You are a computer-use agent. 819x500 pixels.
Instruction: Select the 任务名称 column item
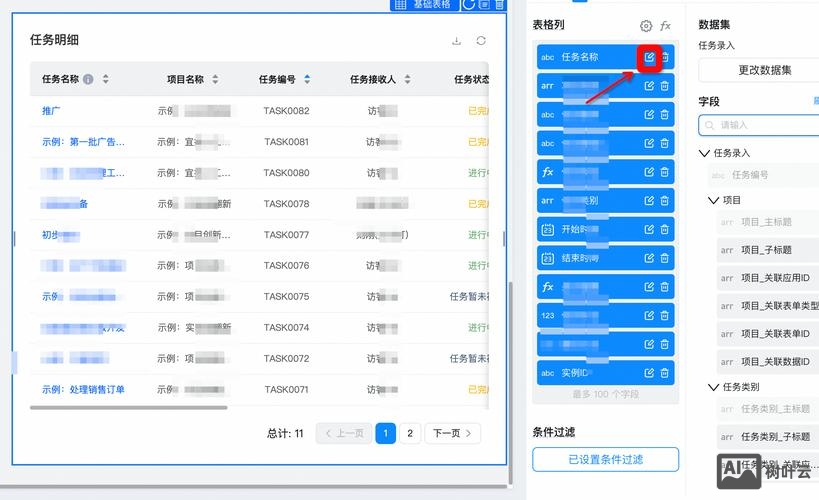click(605, 57)
